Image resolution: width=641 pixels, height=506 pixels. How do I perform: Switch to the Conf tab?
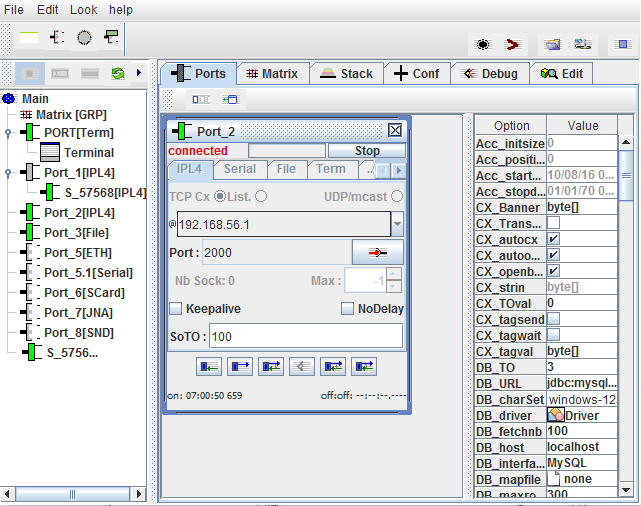pos(417,74)
